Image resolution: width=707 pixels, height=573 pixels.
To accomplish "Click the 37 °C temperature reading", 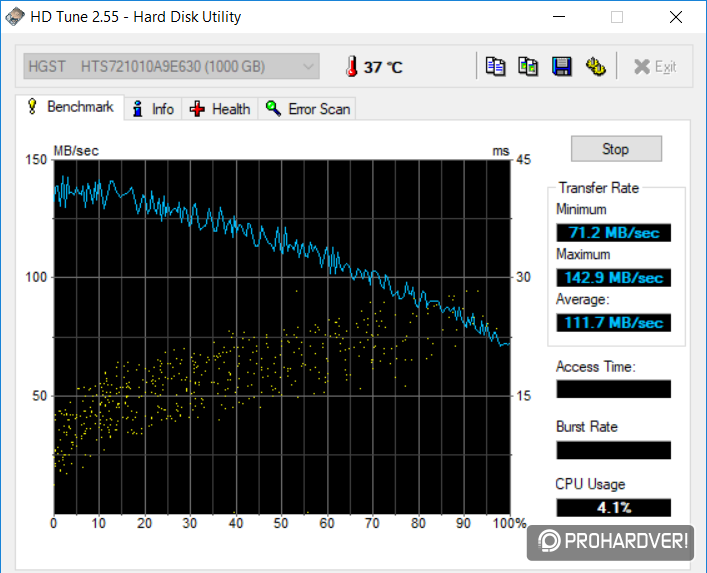I will [x=383, y=68].
